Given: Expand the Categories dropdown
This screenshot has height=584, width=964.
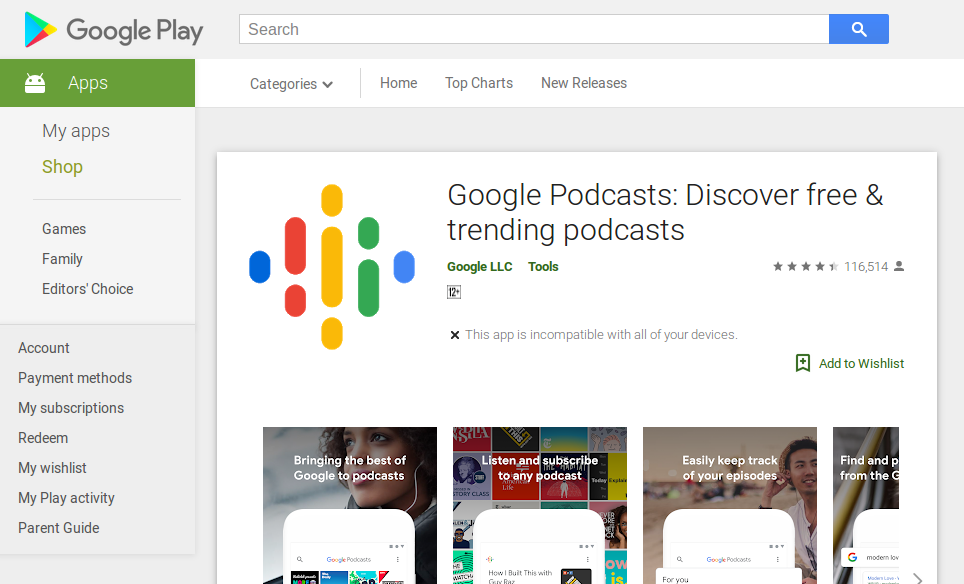Looking at the screenshot, I should (x=291, y=84).
